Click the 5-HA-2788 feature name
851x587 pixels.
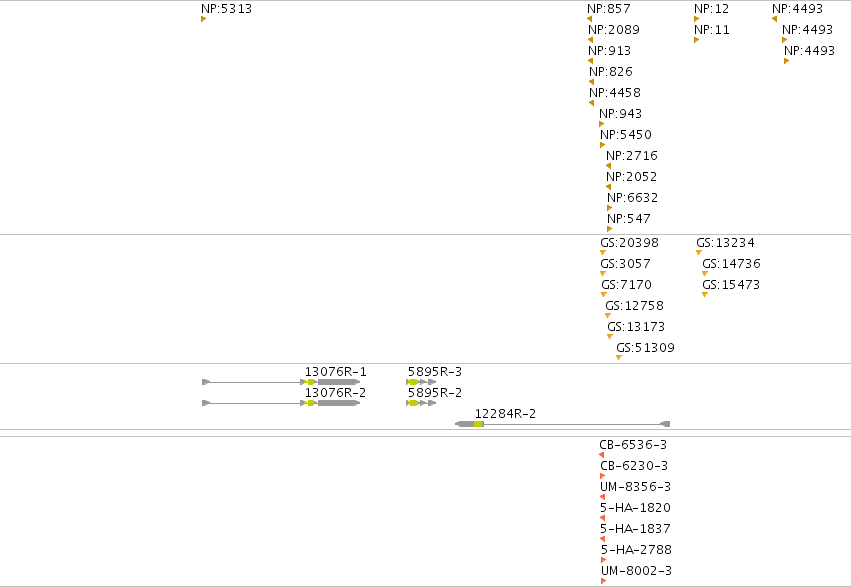637,550
